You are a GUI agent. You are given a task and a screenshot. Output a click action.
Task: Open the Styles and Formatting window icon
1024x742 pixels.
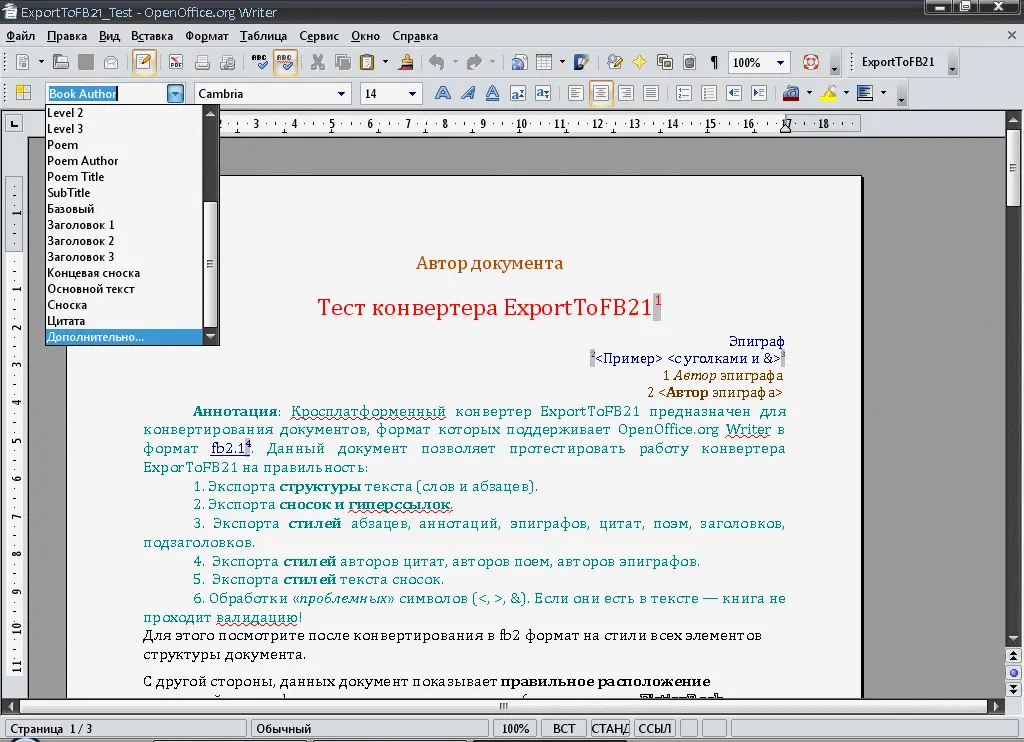click(x=24, y=93)
